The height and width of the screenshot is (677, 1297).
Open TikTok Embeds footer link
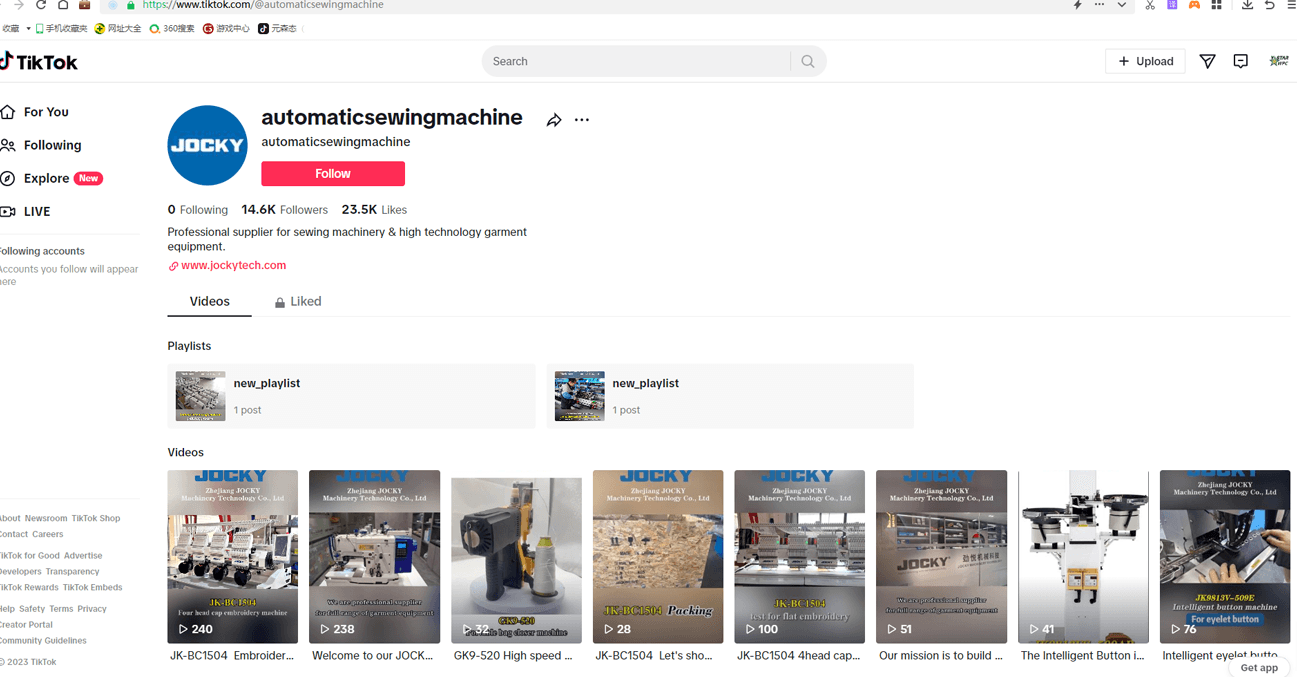(x=92, y=587)
